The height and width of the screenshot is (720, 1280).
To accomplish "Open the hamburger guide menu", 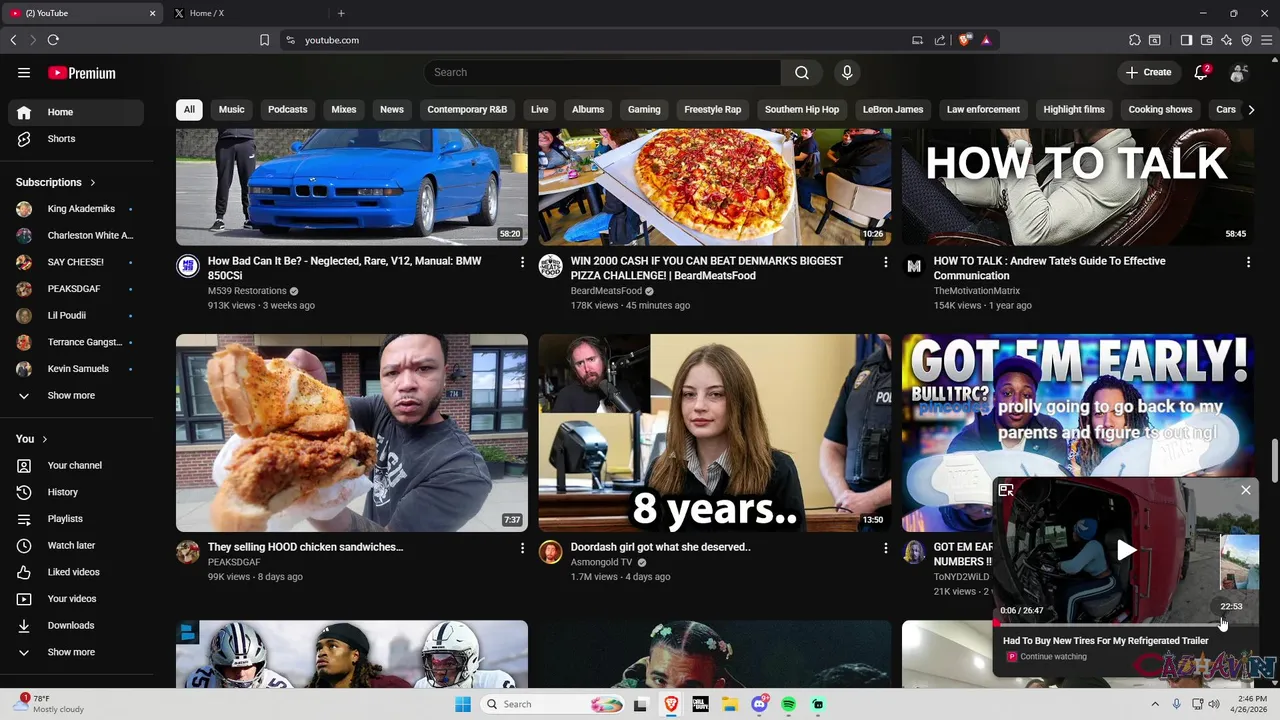I will click(24, 73).
